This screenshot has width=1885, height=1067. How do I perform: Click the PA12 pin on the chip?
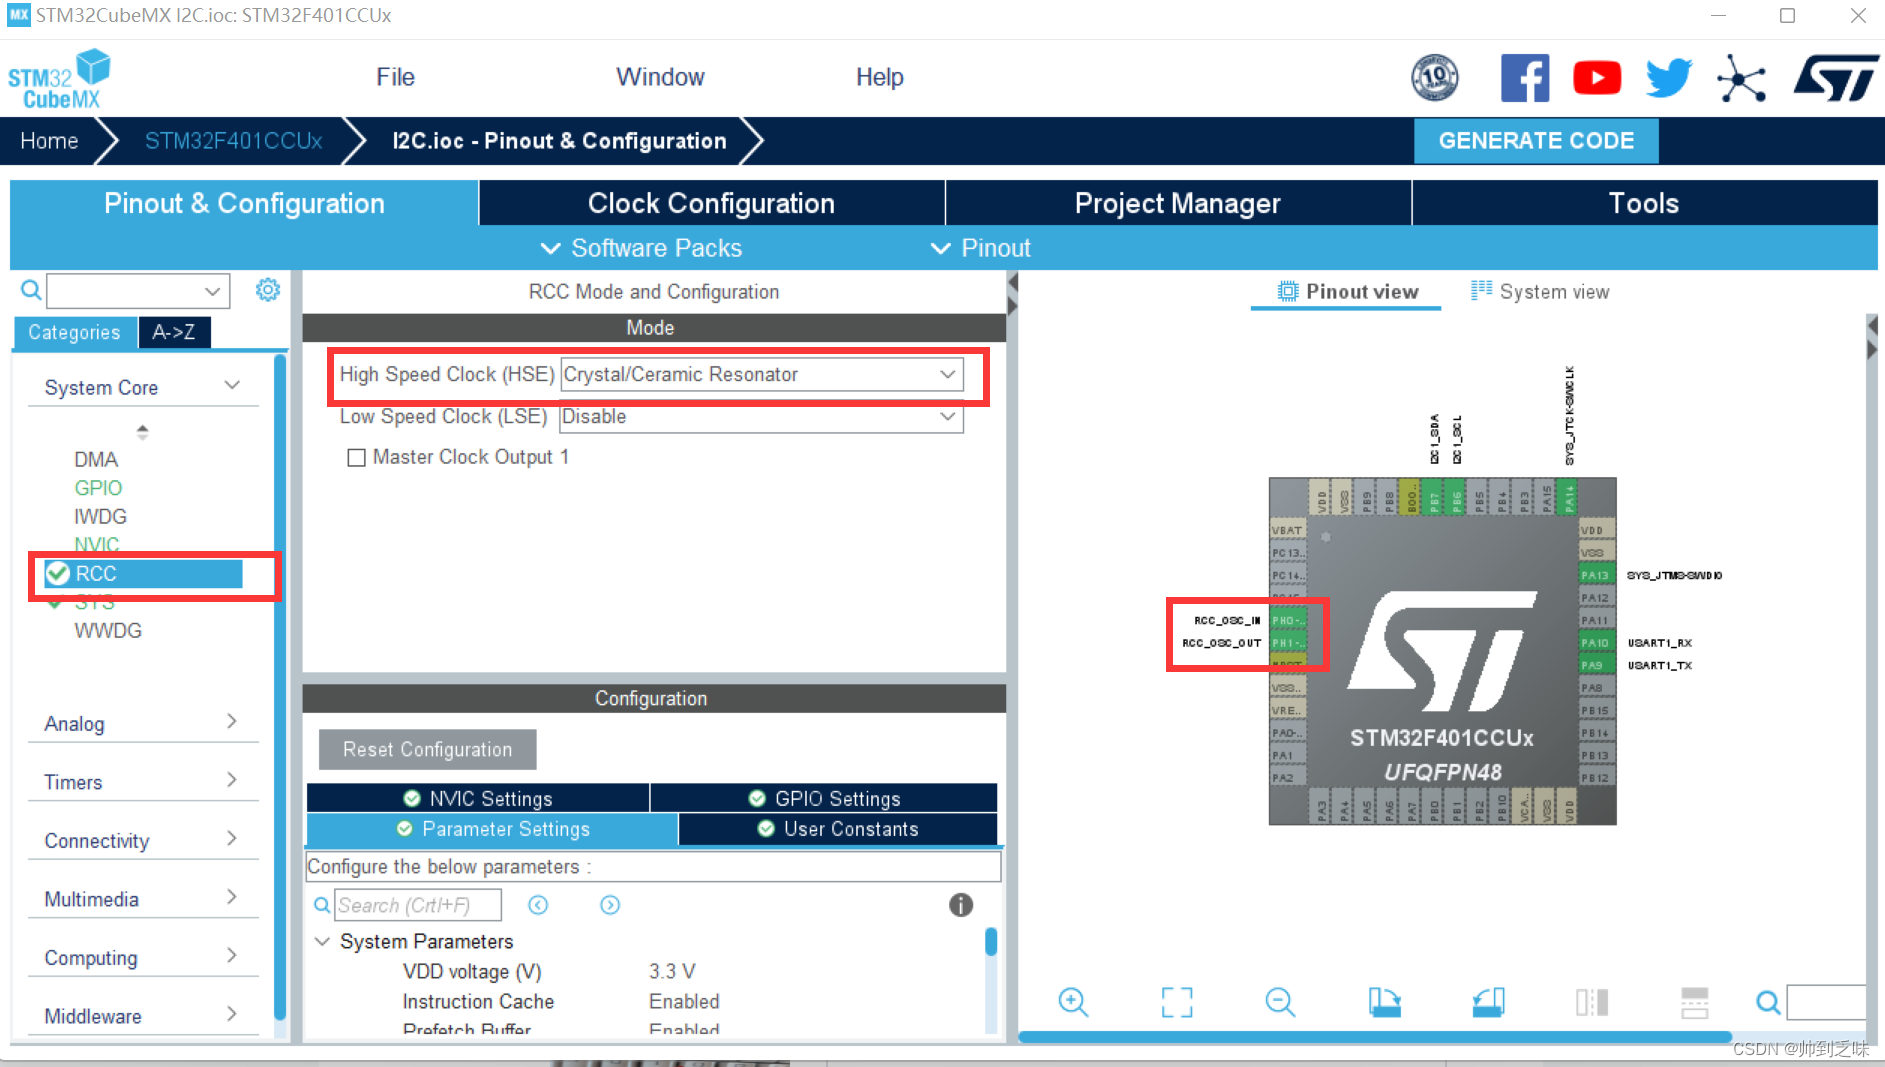click(x=1597, y=598)
